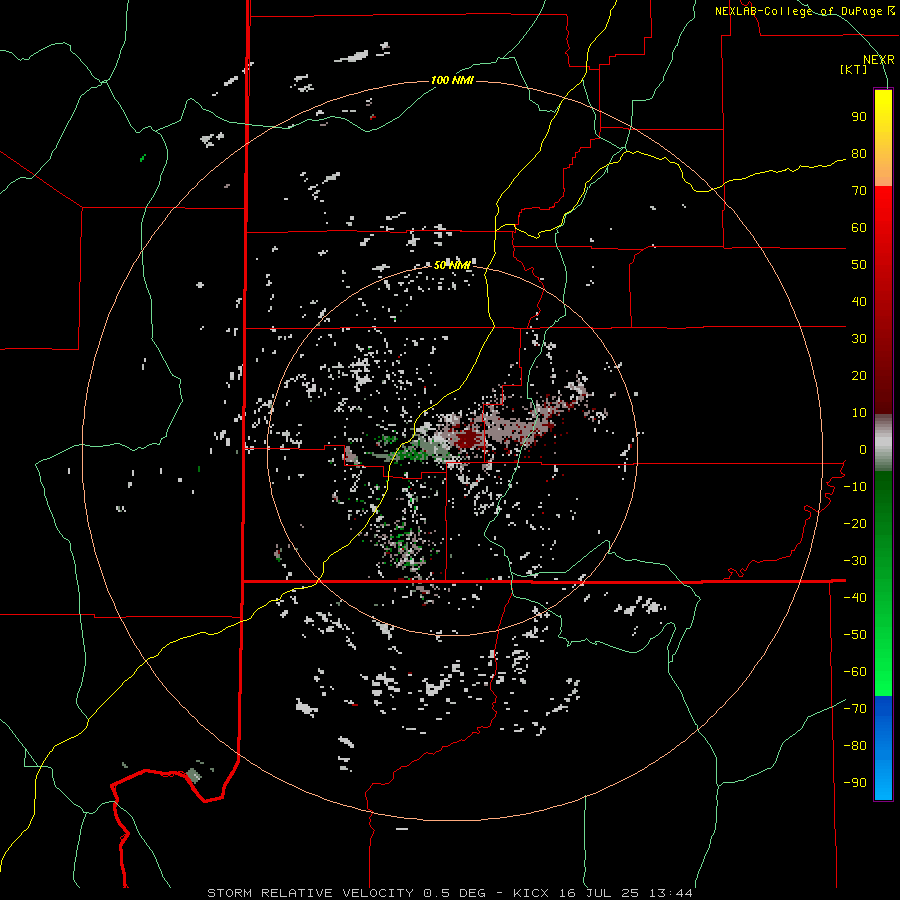This screenshot has width=900, height=900.
Task: Pick the -50 velocity scale label
Action: tap(855, 635)
